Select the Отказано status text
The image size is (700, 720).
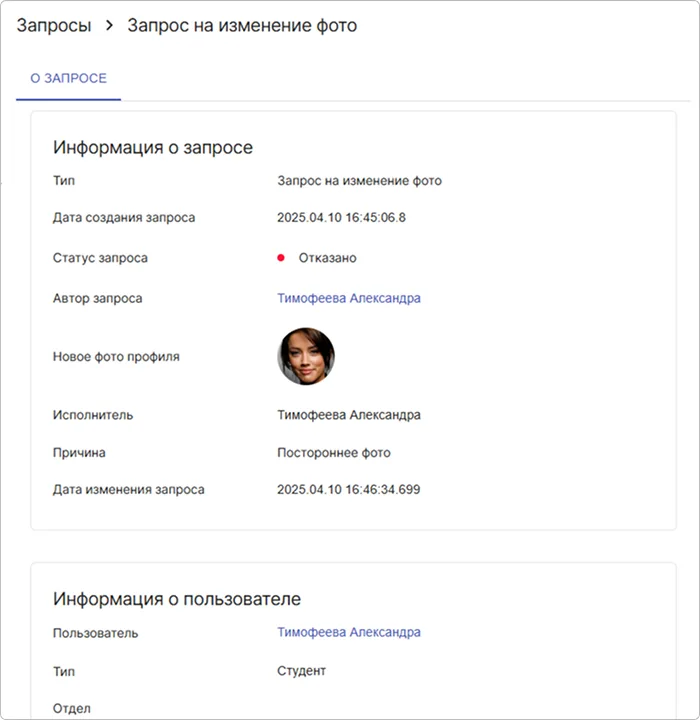click(x=327, y=258)
